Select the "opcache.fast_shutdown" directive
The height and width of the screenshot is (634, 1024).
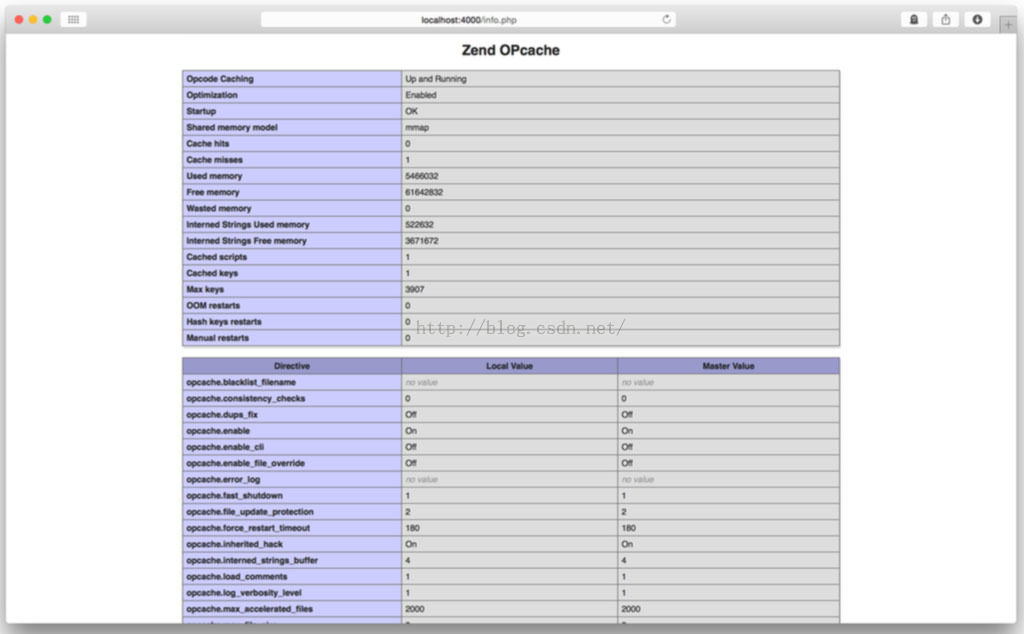[x=234, y=496]
